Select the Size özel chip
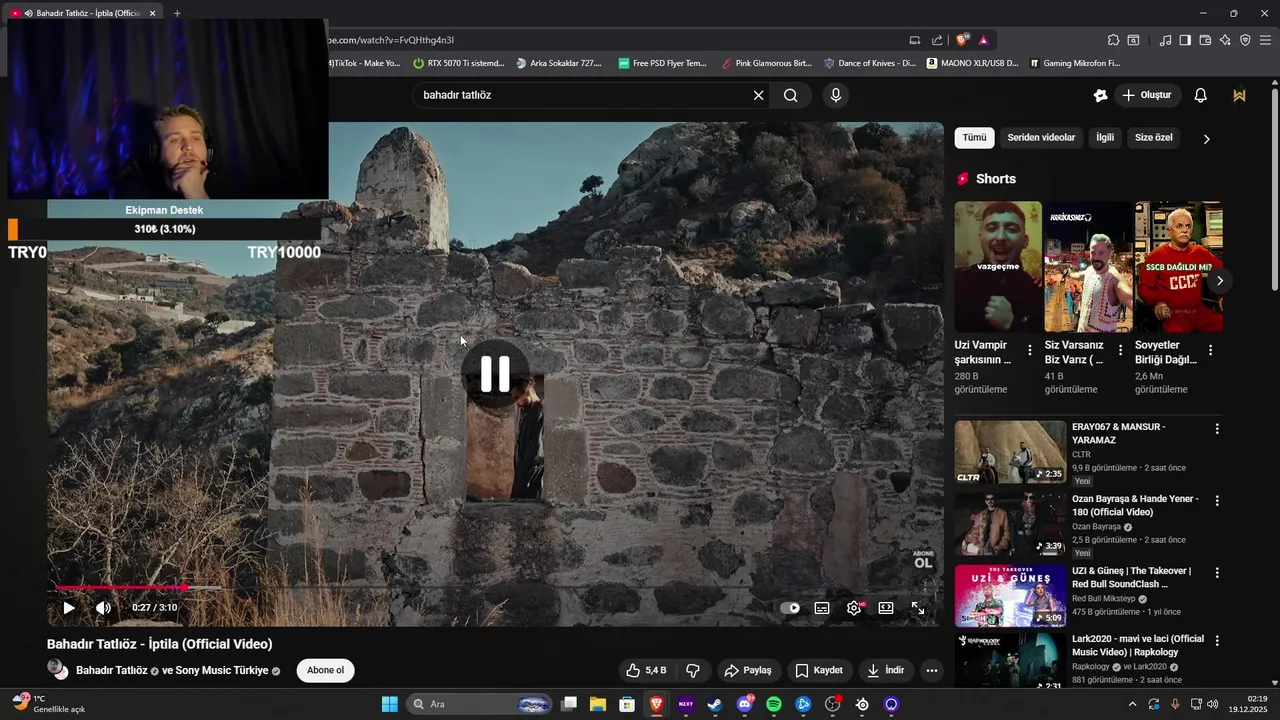Viewport: 1280px width, 720px height. coord(1154,138)
